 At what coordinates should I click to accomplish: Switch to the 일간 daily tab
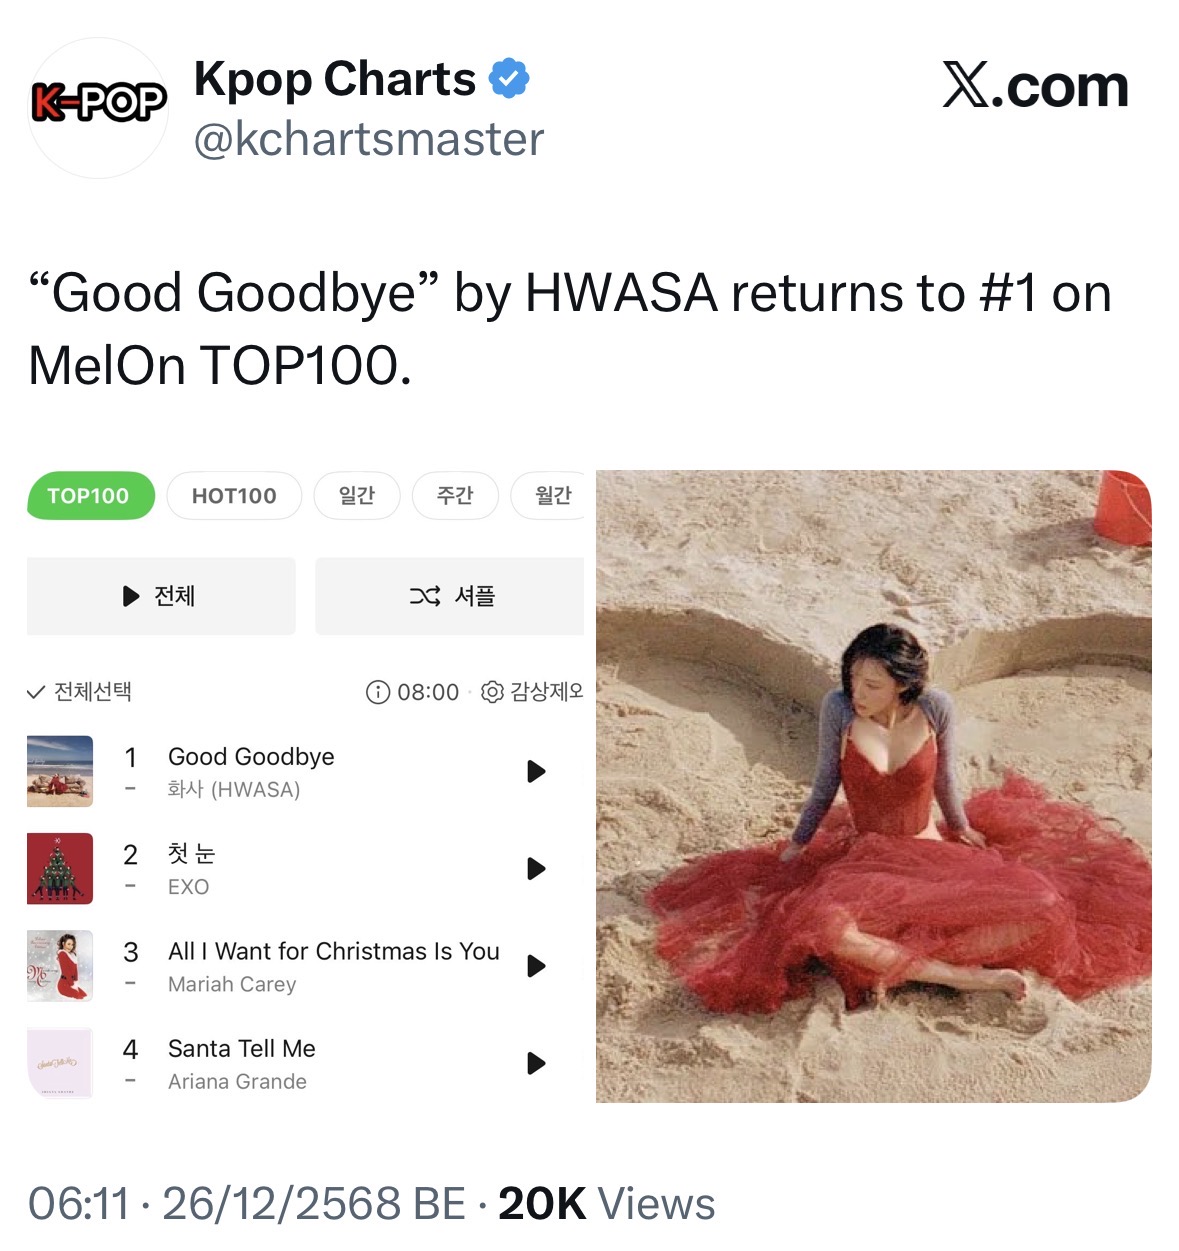(357, 496)
